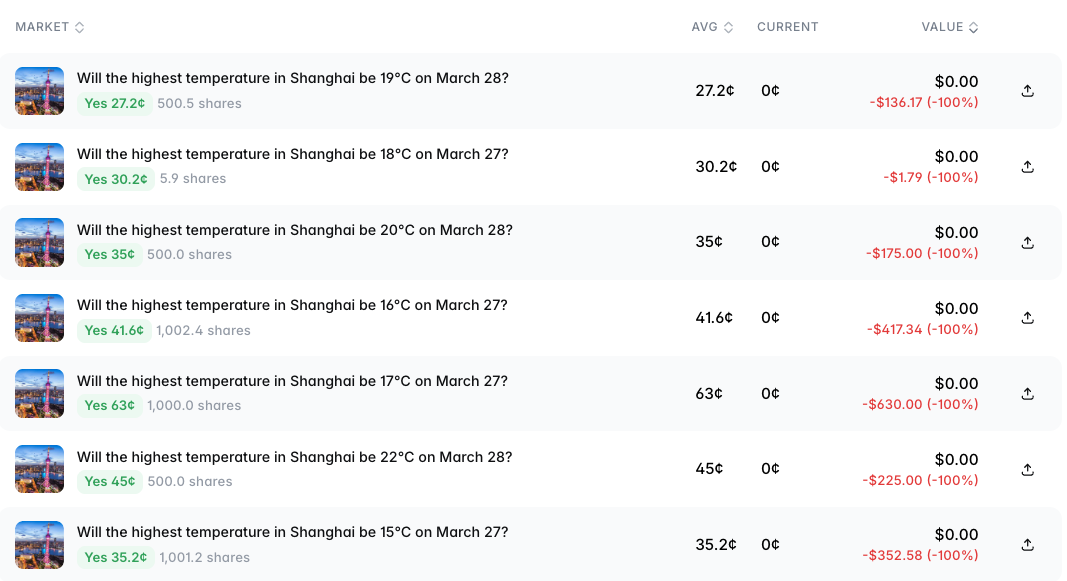Open the Shanghai 17°C March 27 market
This screenshot has height=581, width=1067.
click(x=292, y=381)
